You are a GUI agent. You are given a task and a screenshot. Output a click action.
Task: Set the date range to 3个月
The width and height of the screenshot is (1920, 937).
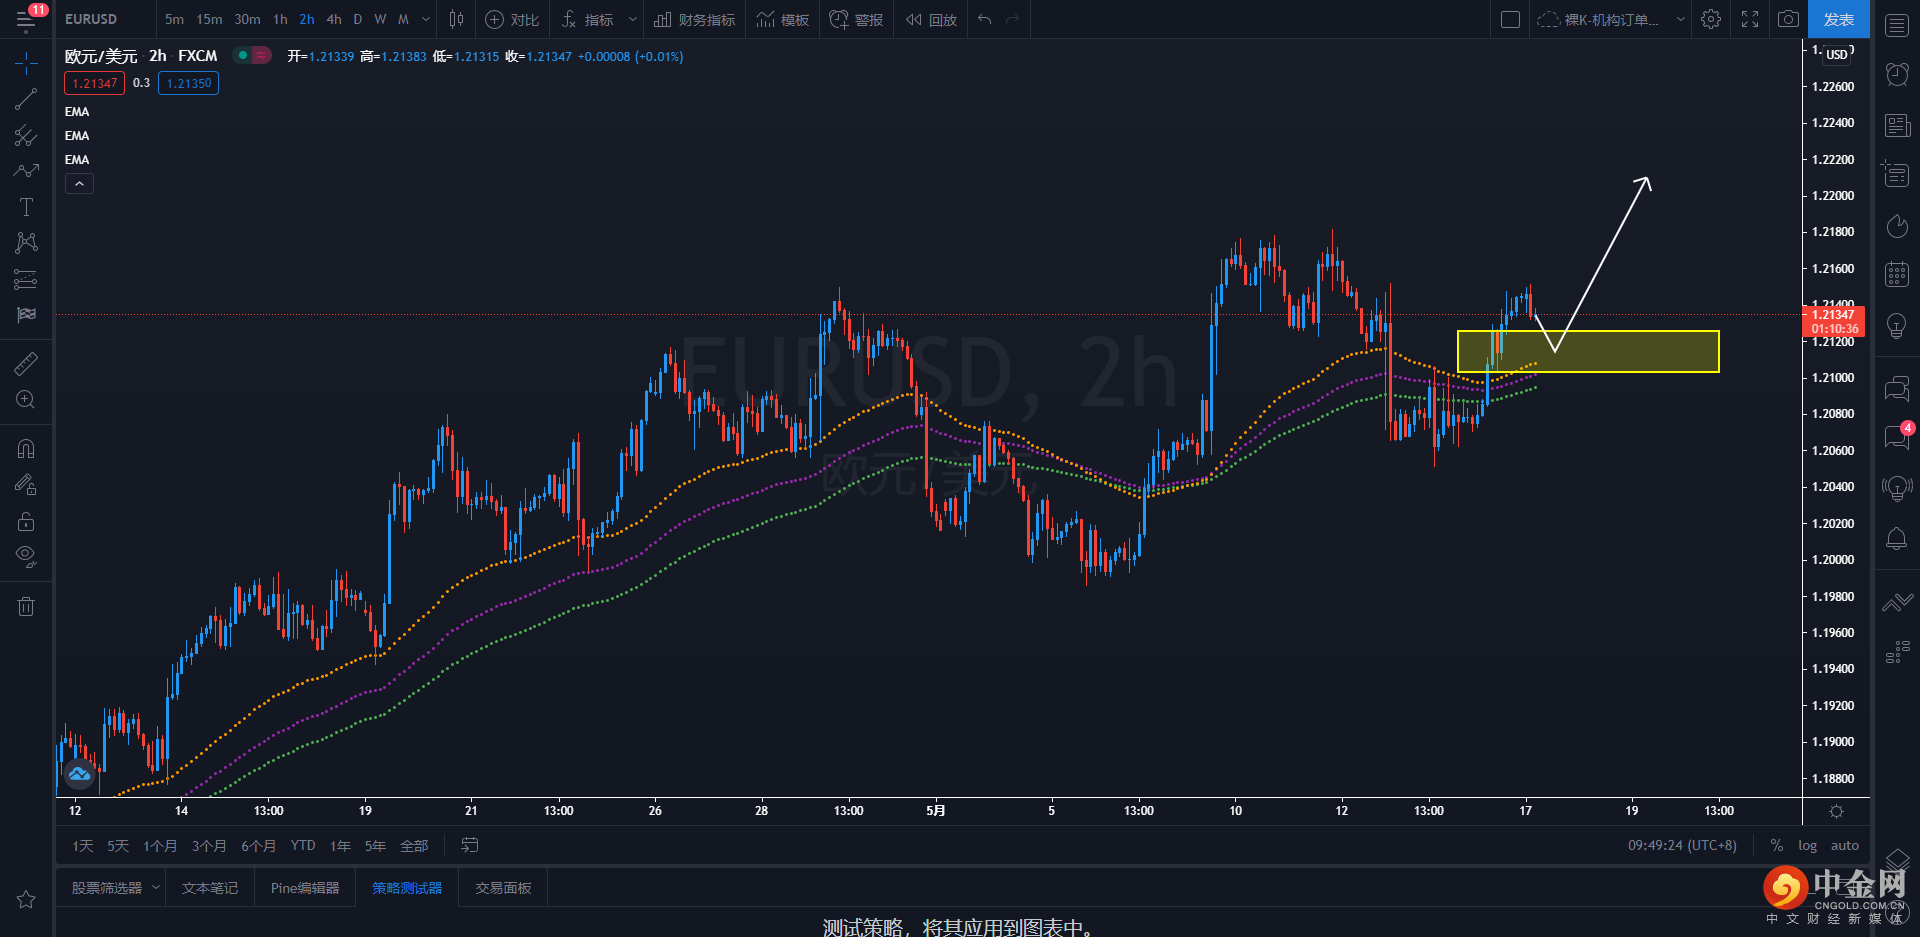pos(209,846)
